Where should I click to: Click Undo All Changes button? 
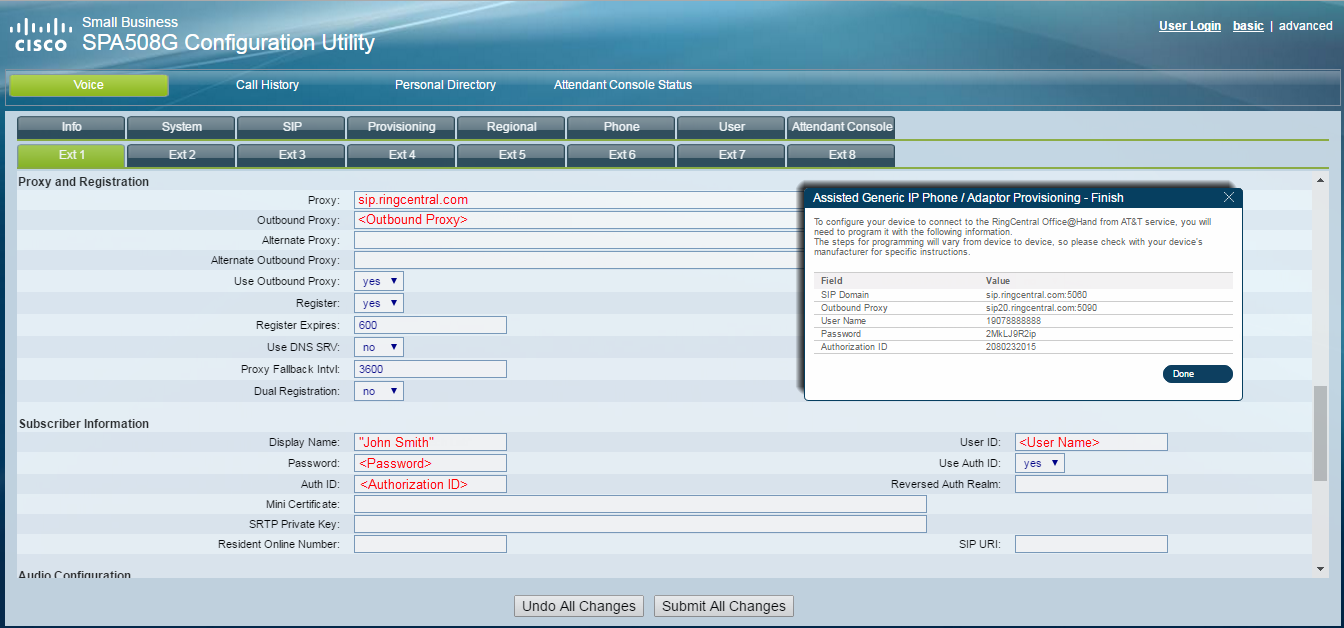coord(579,606)
